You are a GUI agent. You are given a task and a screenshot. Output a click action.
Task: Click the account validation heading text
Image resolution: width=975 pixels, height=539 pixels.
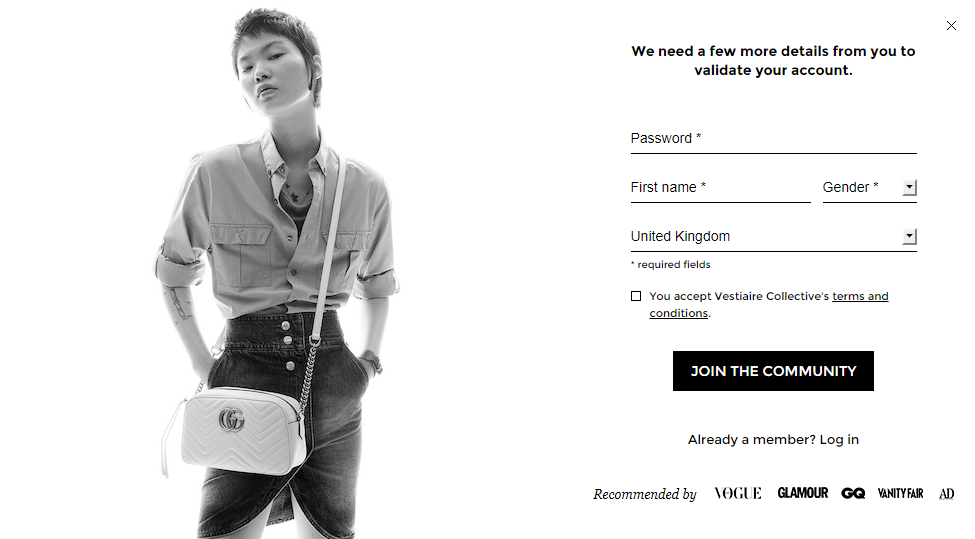(x=773, y=60)
